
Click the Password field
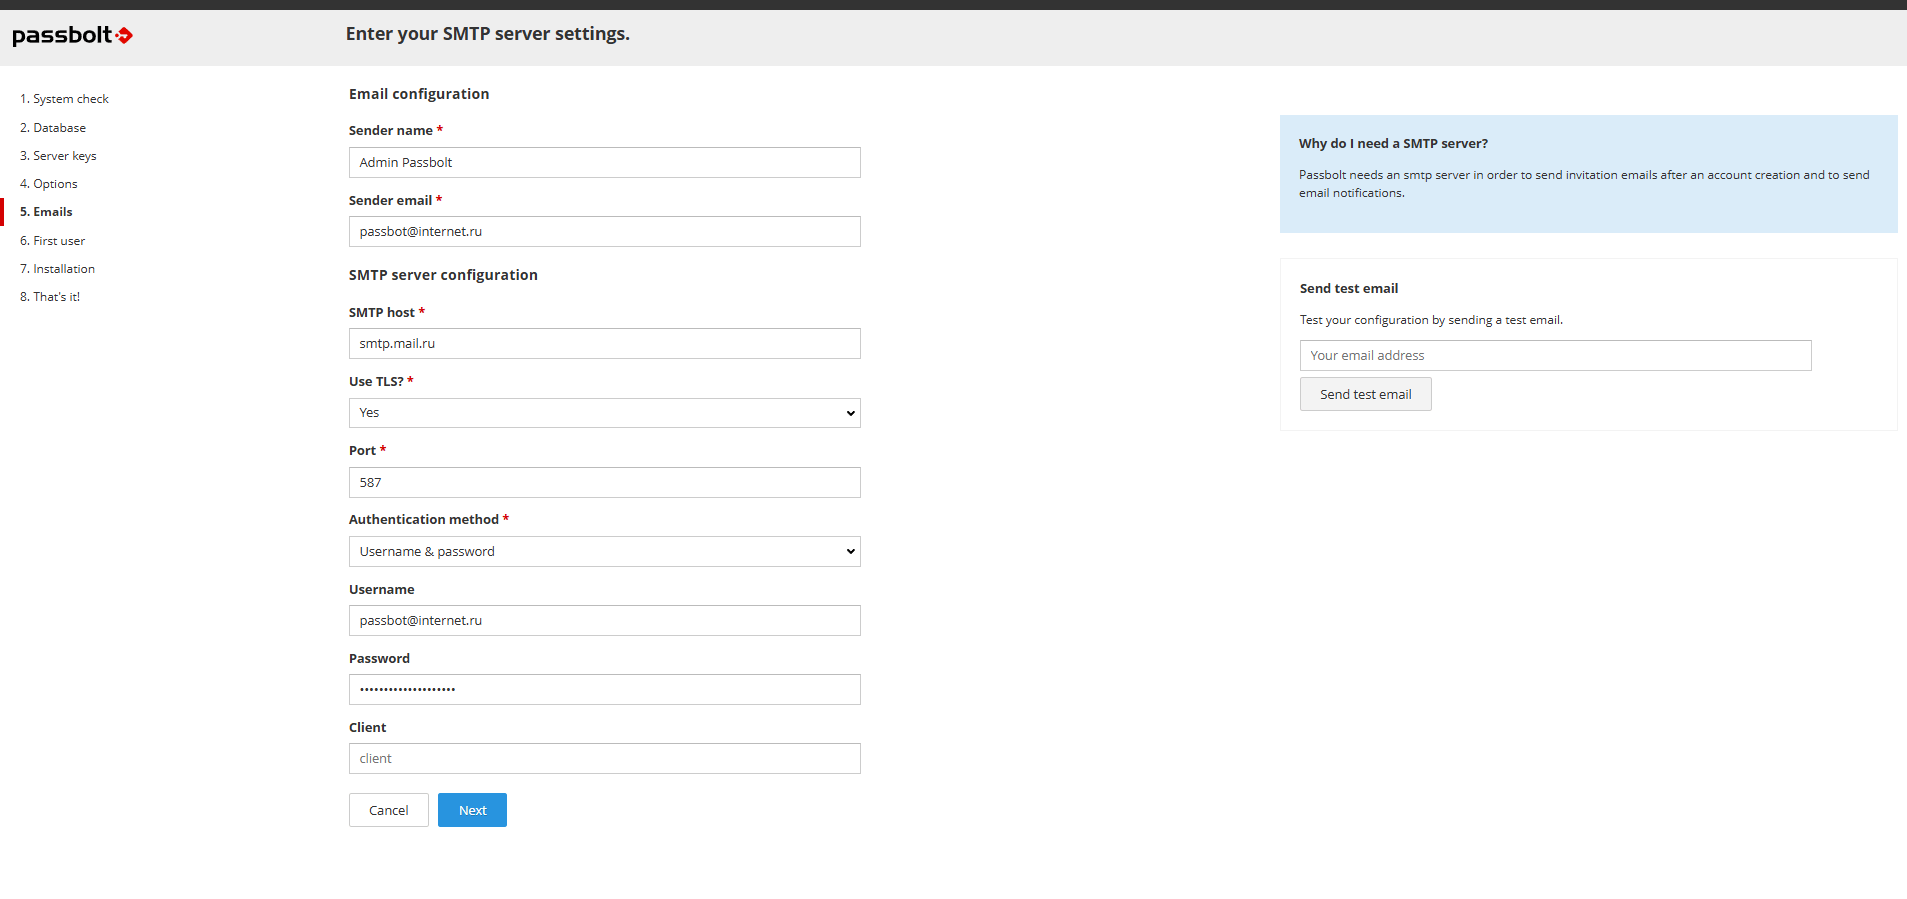coord(604,689)
